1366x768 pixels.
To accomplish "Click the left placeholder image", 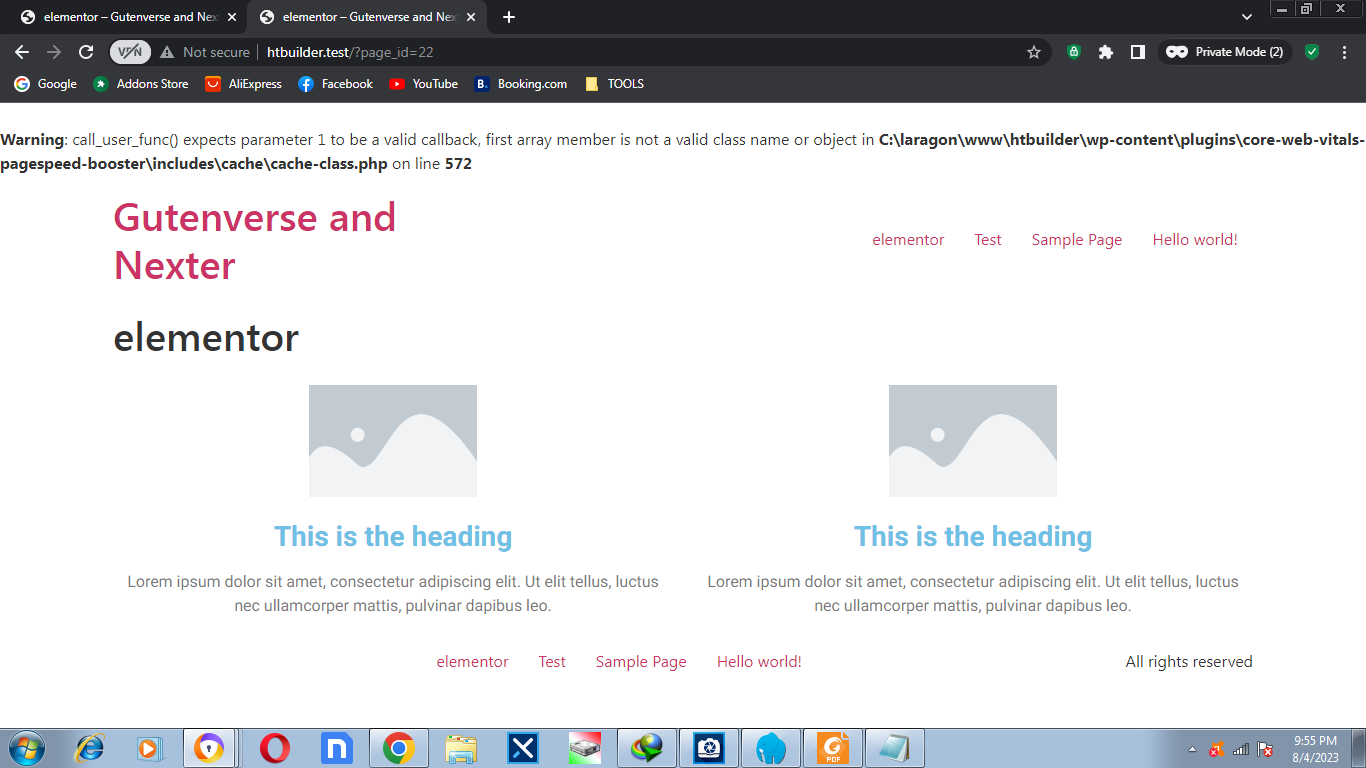I will 393,441.
